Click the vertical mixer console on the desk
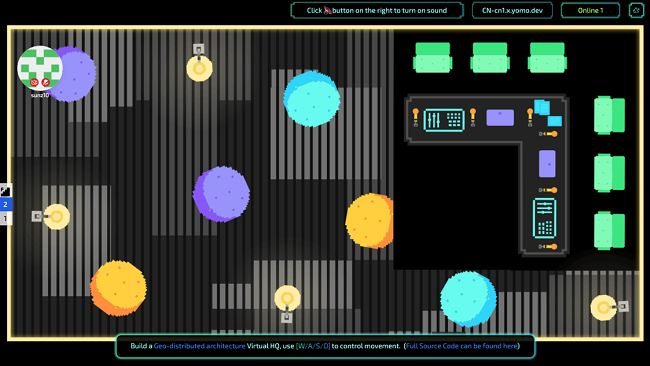 pos(544,218)
